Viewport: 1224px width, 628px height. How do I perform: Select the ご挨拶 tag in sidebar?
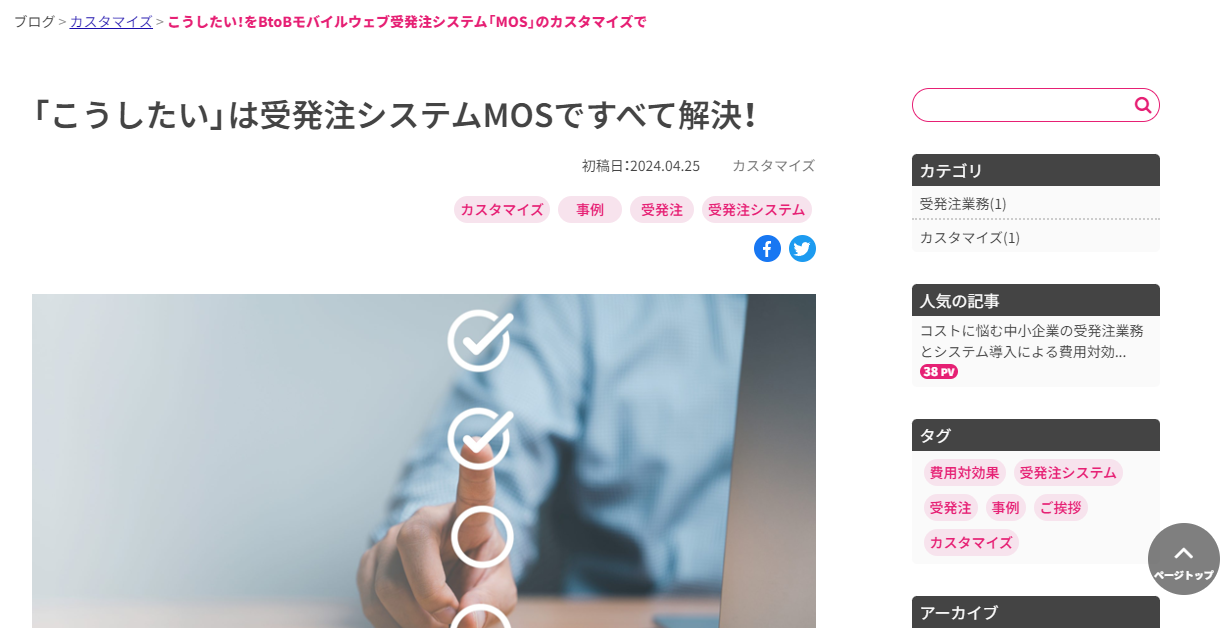tap(1060, 508)
